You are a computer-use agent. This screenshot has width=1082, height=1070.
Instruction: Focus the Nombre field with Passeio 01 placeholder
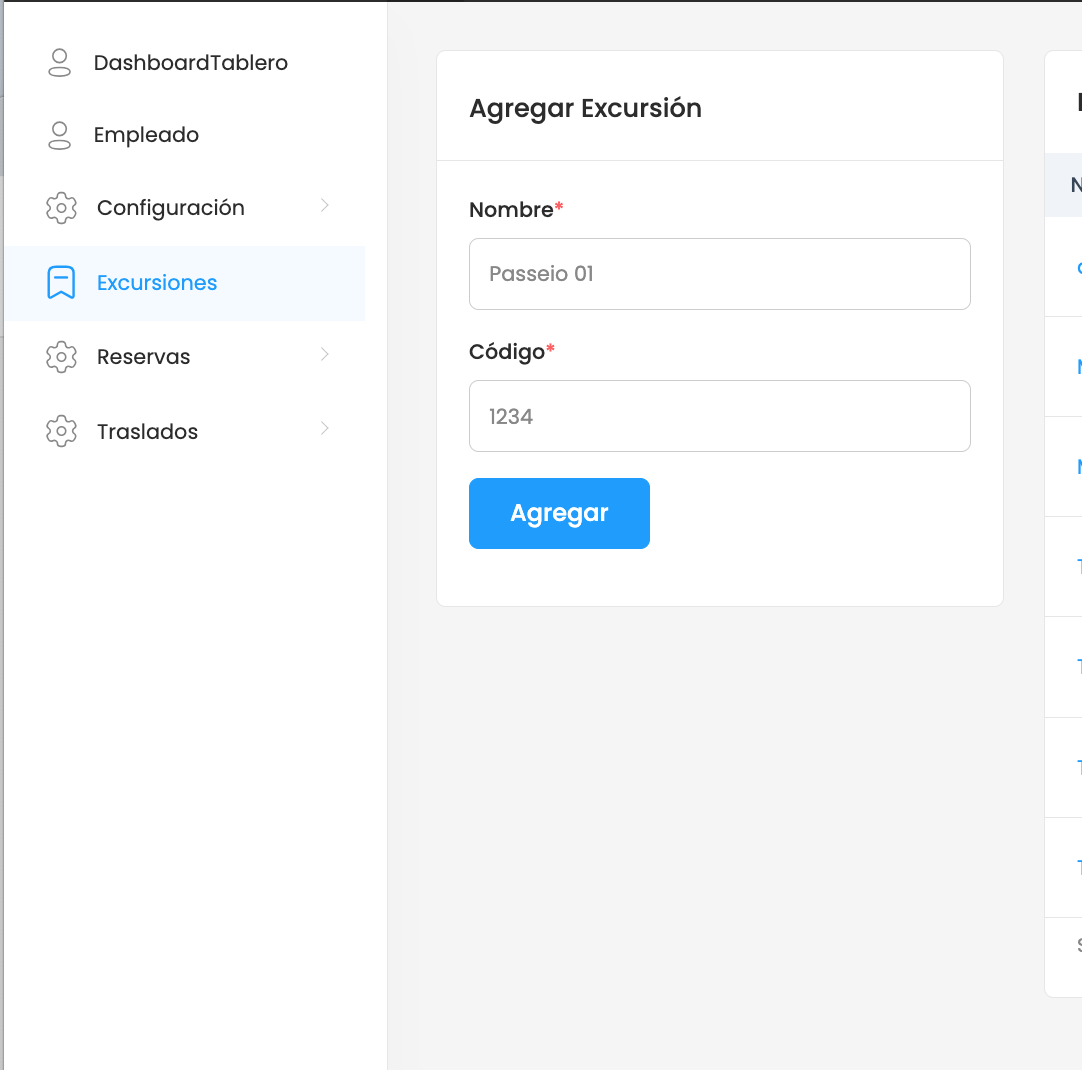719,274
